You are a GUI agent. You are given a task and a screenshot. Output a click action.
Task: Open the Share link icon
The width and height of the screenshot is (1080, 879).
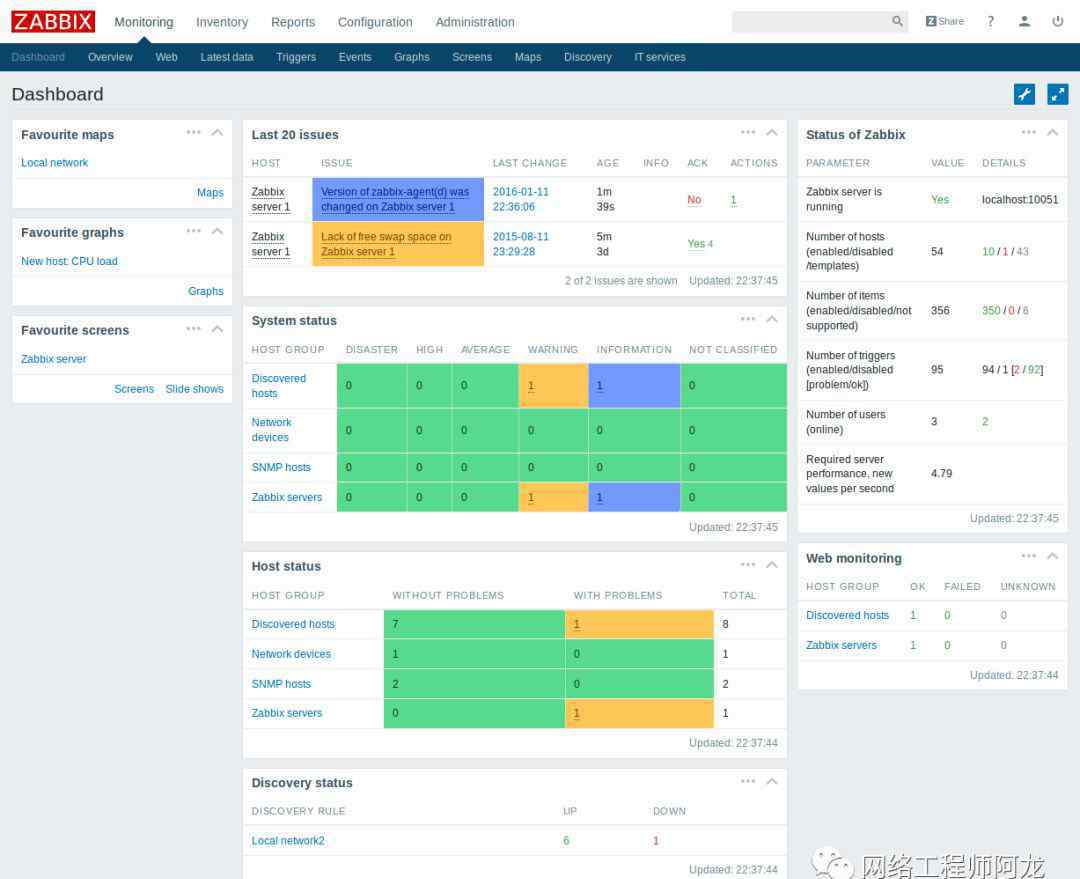(944, 21)
